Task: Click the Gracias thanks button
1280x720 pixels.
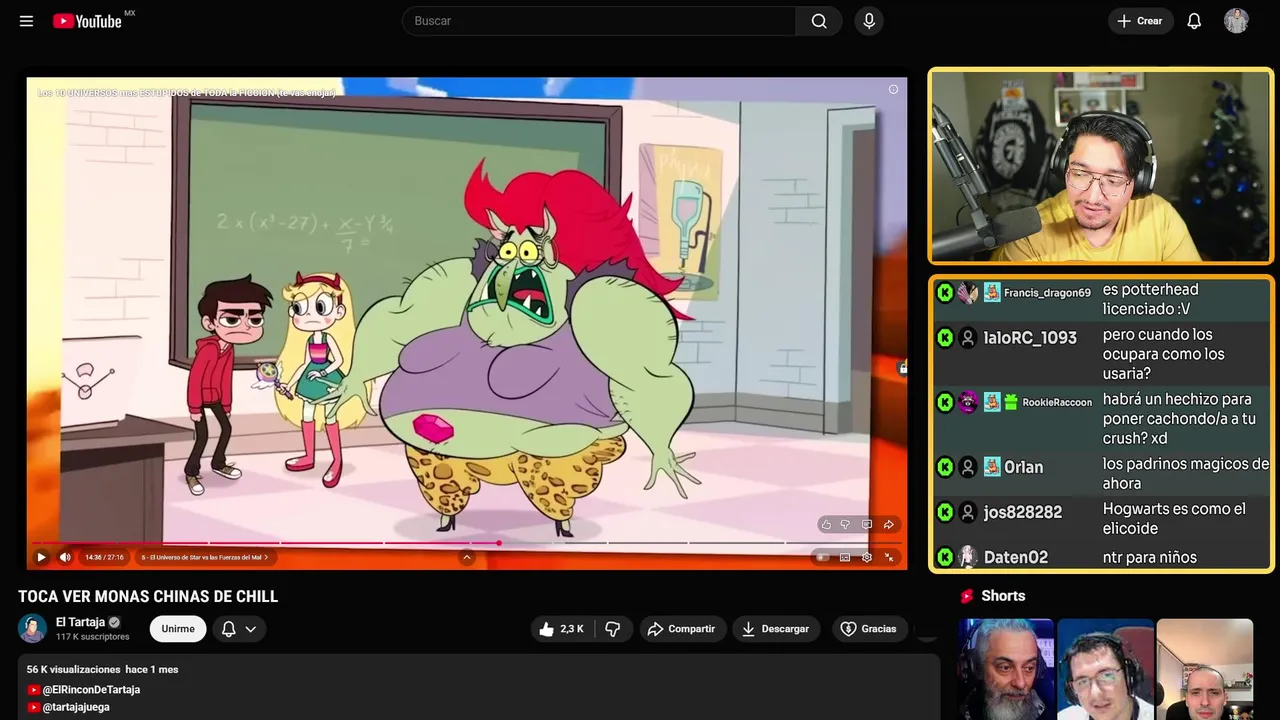Action: tap(869, 629)
